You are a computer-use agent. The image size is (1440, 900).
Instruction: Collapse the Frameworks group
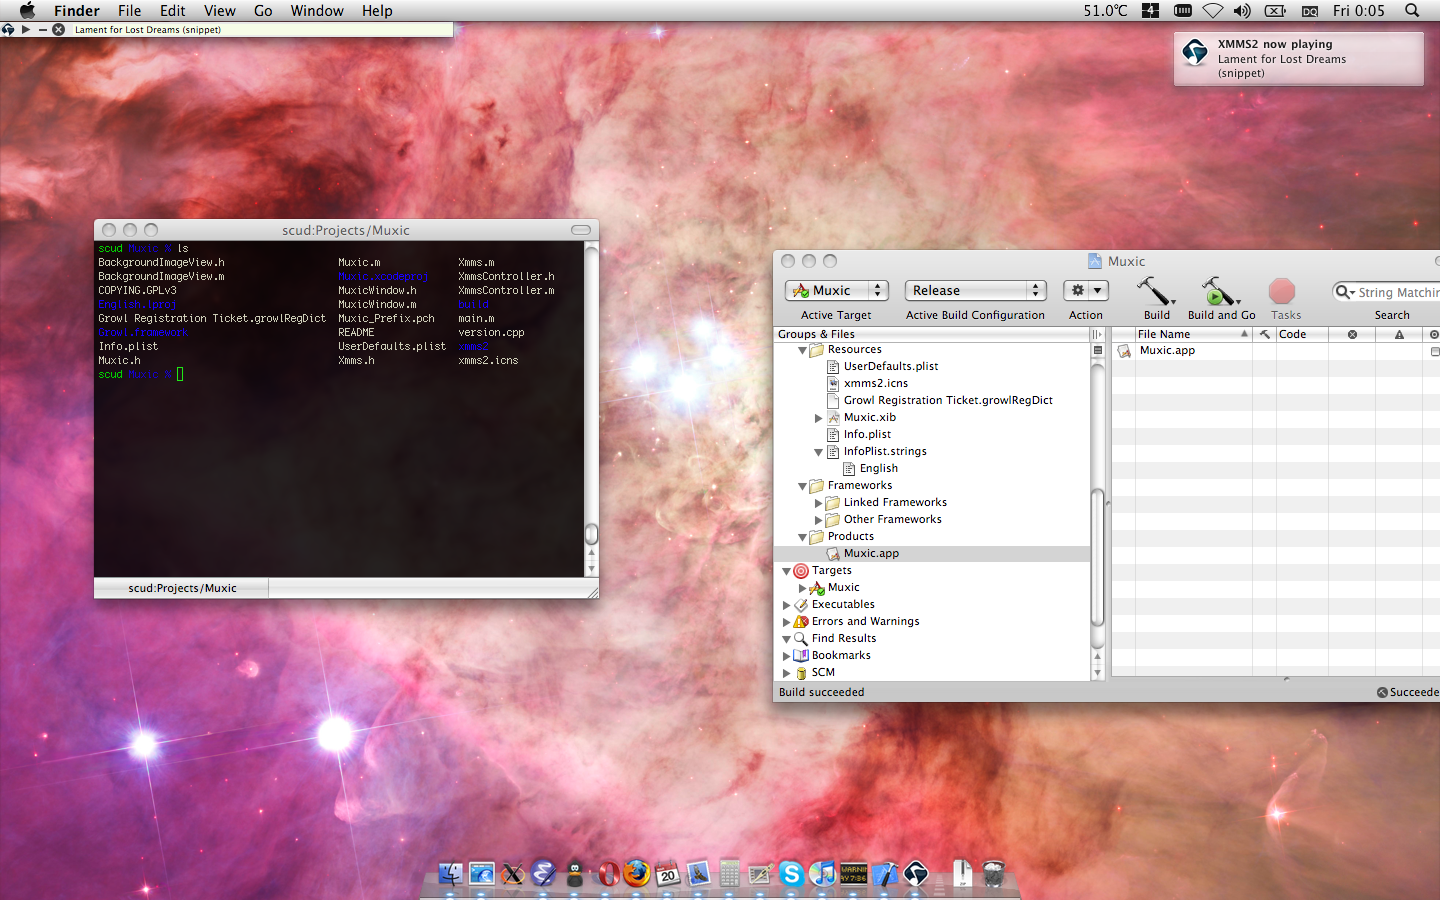[x=802, y=486]
